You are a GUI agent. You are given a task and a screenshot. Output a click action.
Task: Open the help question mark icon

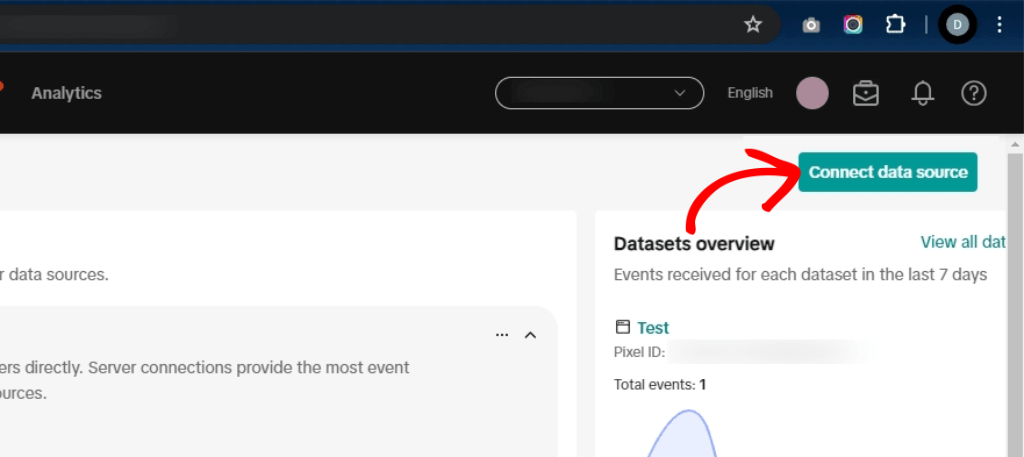[x=974, y=93]
